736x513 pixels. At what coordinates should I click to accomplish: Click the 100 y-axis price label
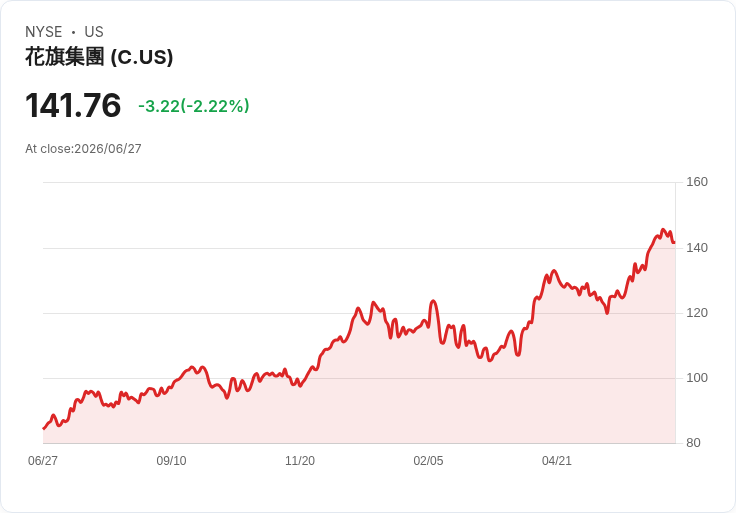[697, 378]
